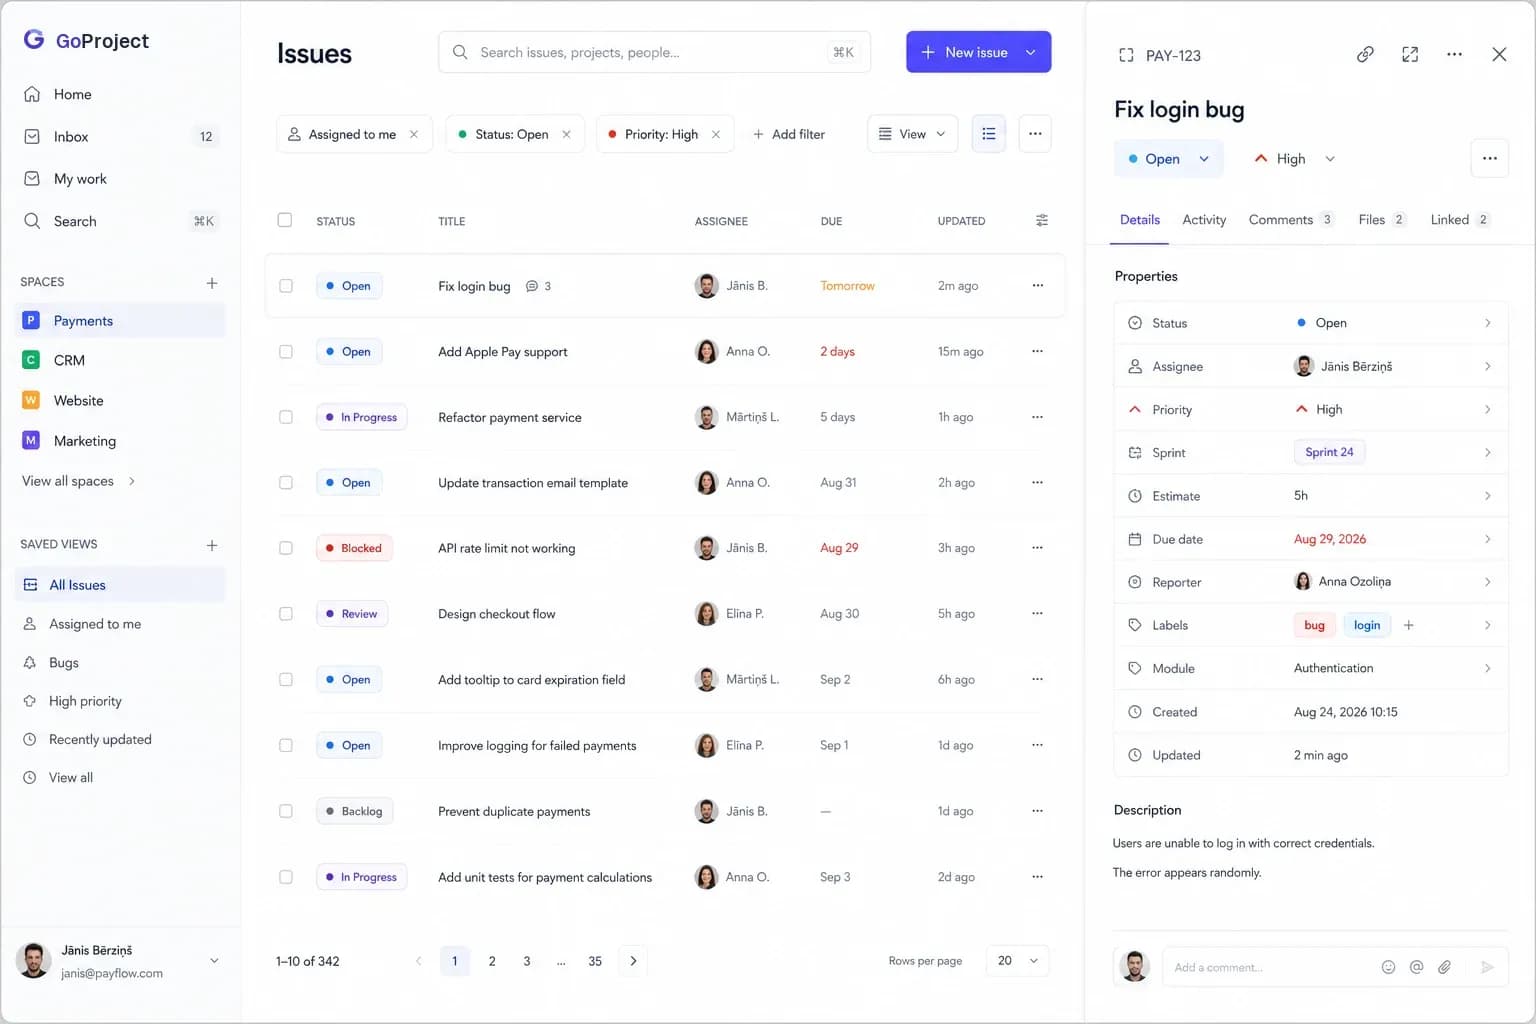The width and height of the screenshot is (1536, 1024).
Task: Open the more options menu beside PAY-123 header
Action: tap(1454, 55)
